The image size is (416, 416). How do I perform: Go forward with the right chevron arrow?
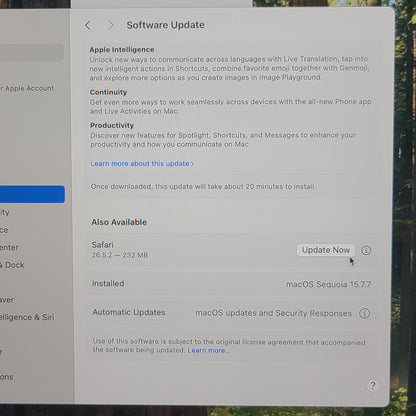(x=110, y=25)
